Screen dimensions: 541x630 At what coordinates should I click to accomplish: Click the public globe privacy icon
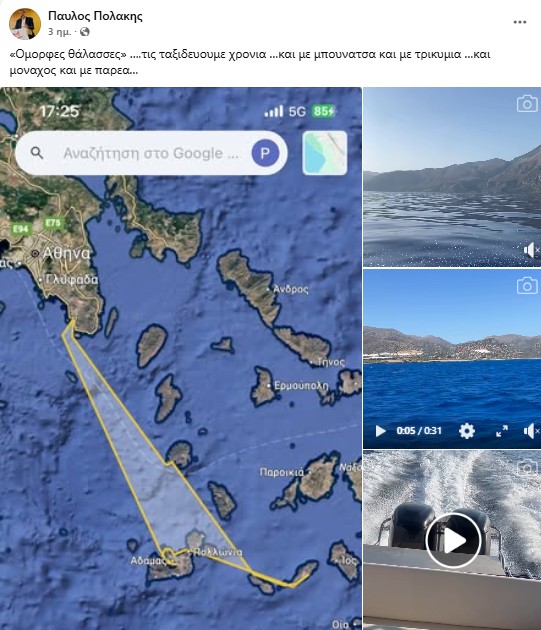coord(85,32)
